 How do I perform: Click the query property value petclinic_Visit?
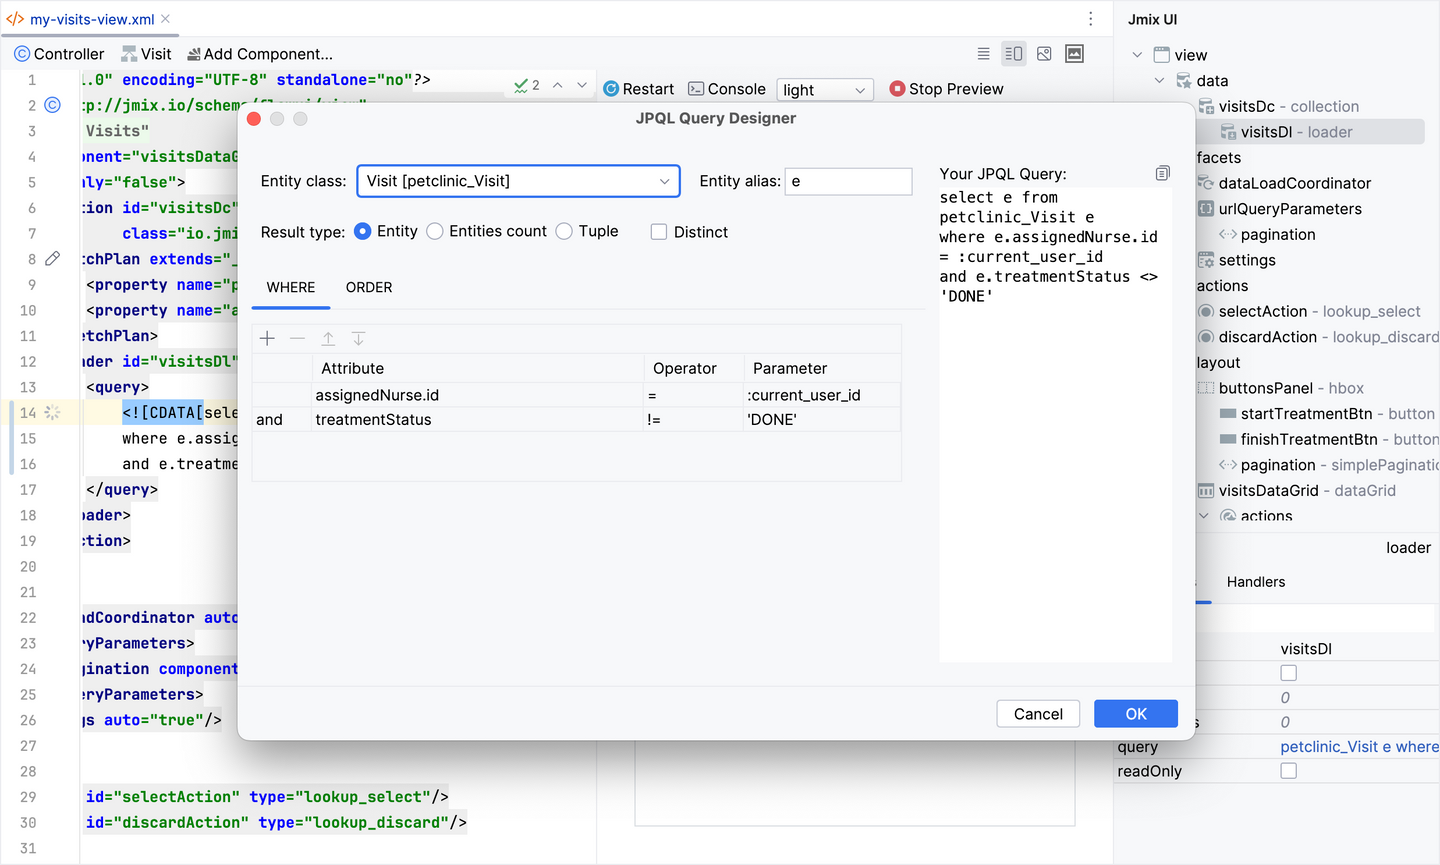click(x=1359, y=747)
